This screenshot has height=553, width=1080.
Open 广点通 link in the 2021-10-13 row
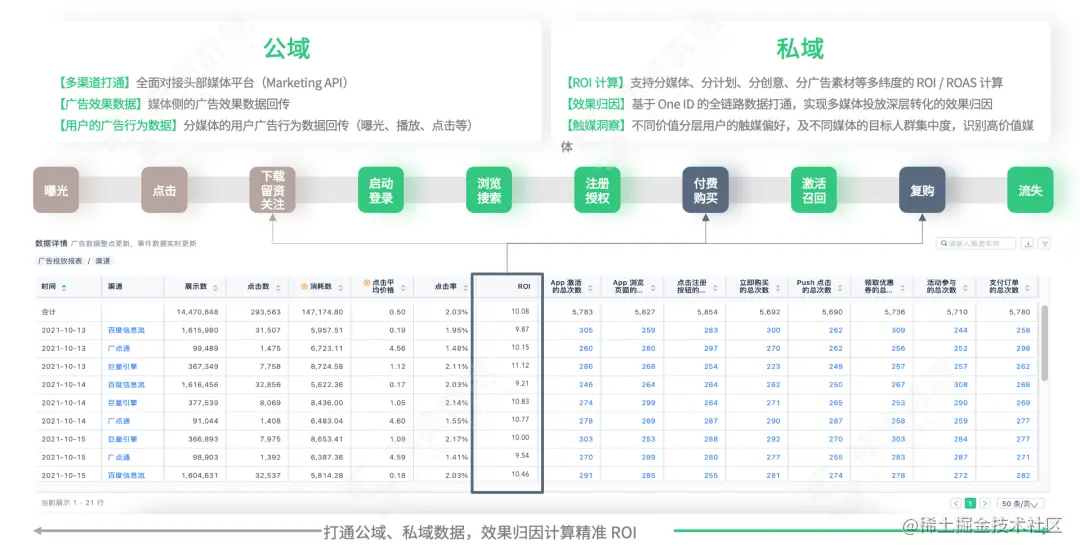(118, 348)
